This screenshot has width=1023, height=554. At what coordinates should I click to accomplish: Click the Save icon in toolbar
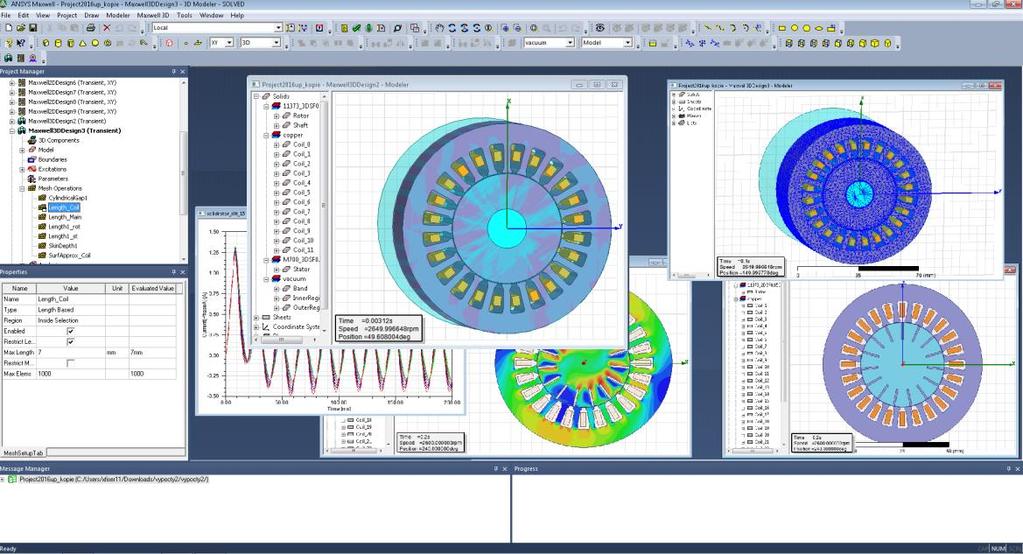point(33,28)
